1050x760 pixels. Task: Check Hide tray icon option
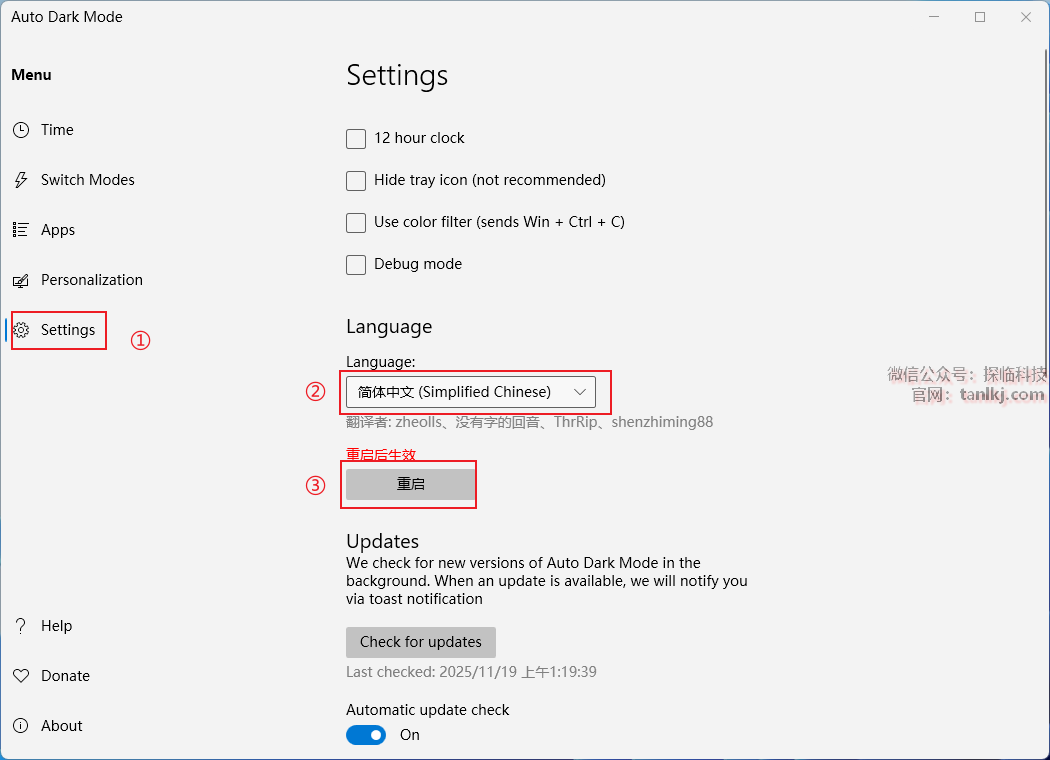pos(356,181)
